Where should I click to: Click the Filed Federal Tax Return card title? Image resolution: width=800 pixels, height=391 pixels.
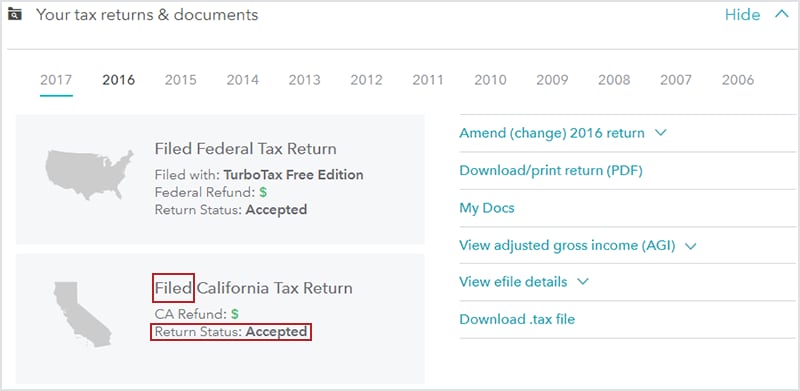[245, 149]
